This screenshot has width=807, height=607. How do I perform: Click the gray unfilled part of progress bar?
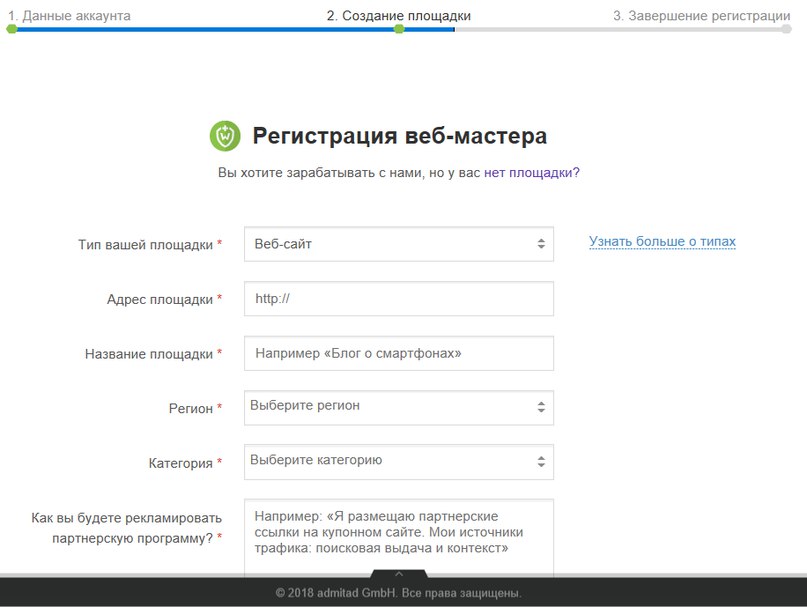(620, 29)
